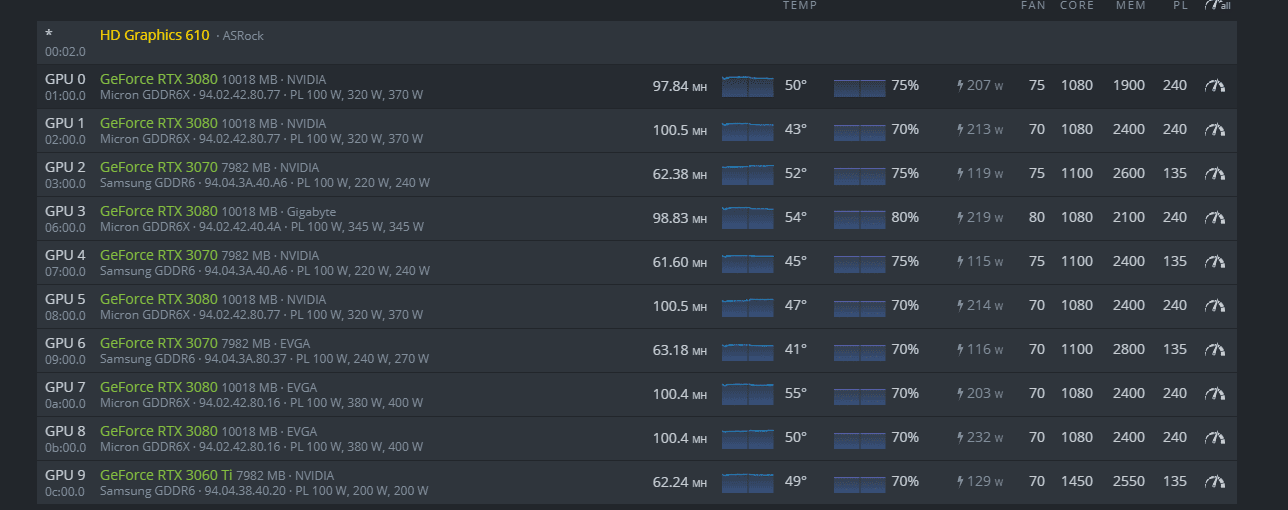Click the TEMP column header
Screen dimensions: 1288x510
click(800, 5)
